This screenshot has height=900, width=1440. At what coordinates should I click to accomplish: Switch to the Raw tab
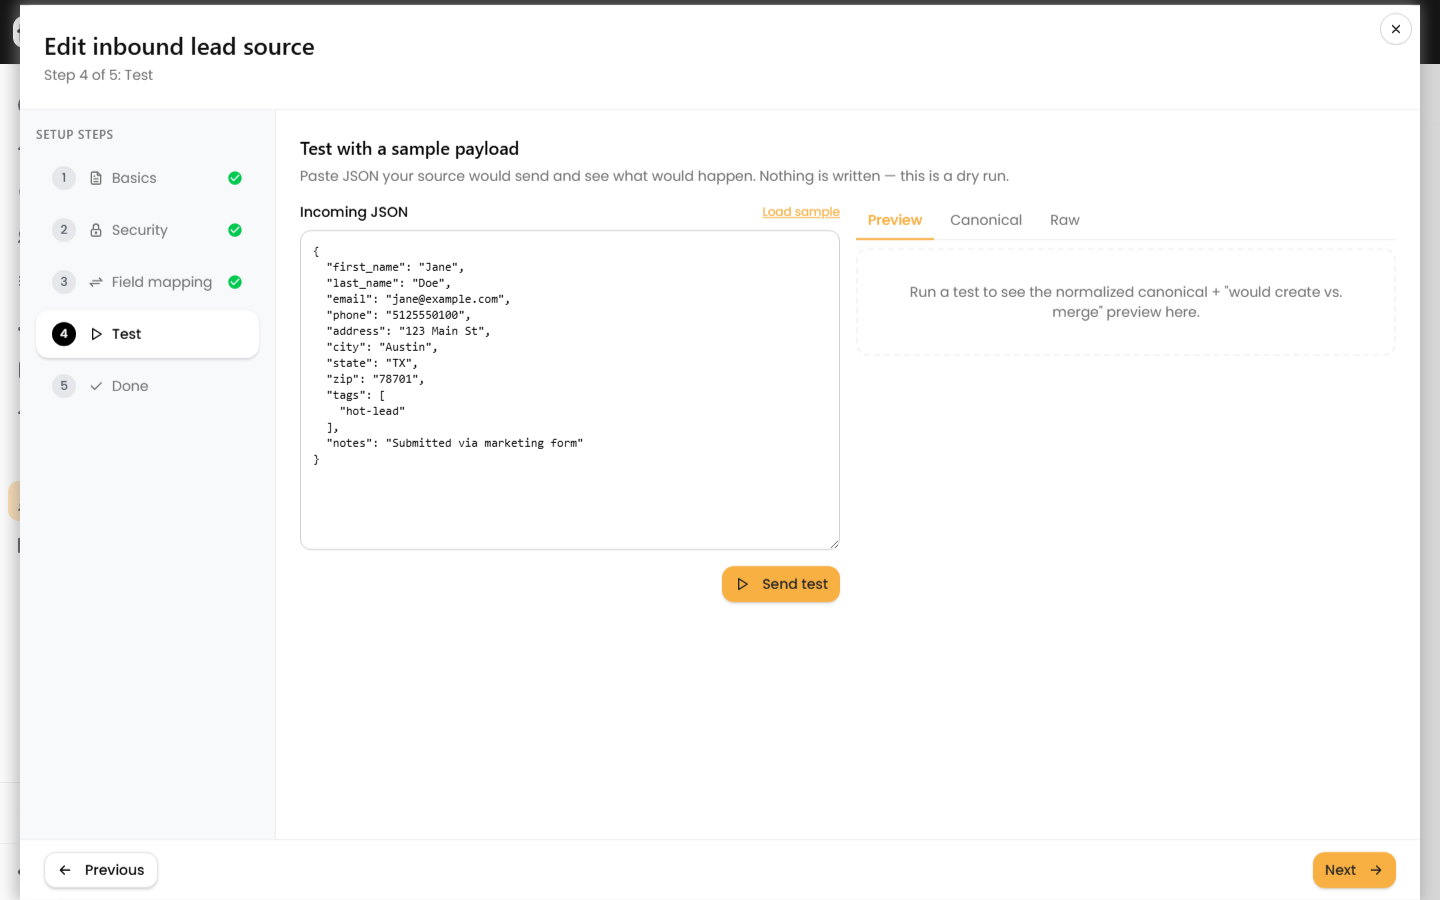(x=1065, y=220)
